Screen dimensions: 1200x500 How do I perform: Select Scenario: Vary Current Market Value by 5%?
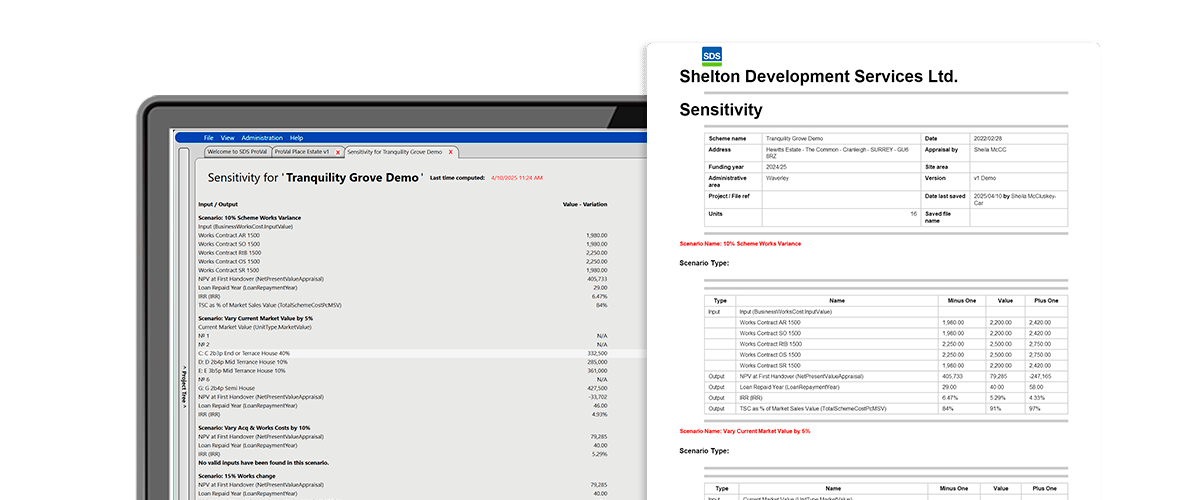tap(256, 318)
